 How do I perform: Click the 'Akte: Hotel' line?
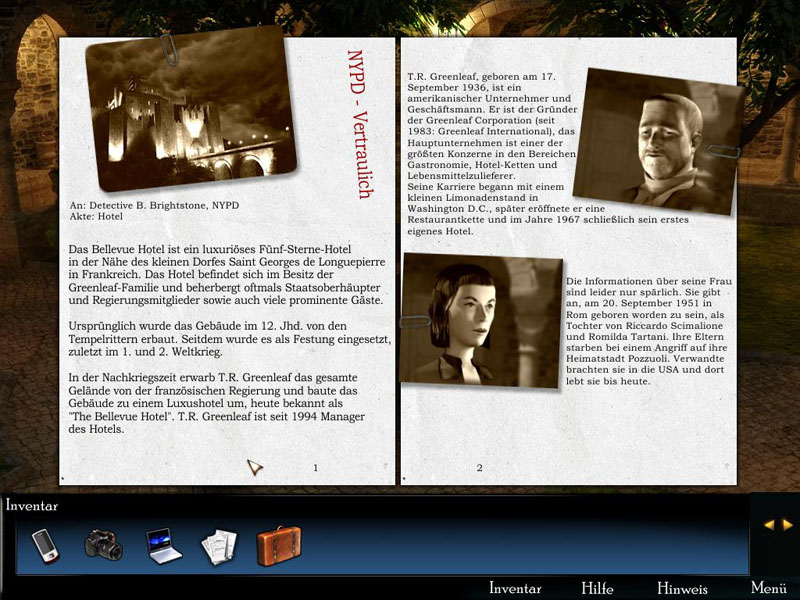(x=96, y=216)
